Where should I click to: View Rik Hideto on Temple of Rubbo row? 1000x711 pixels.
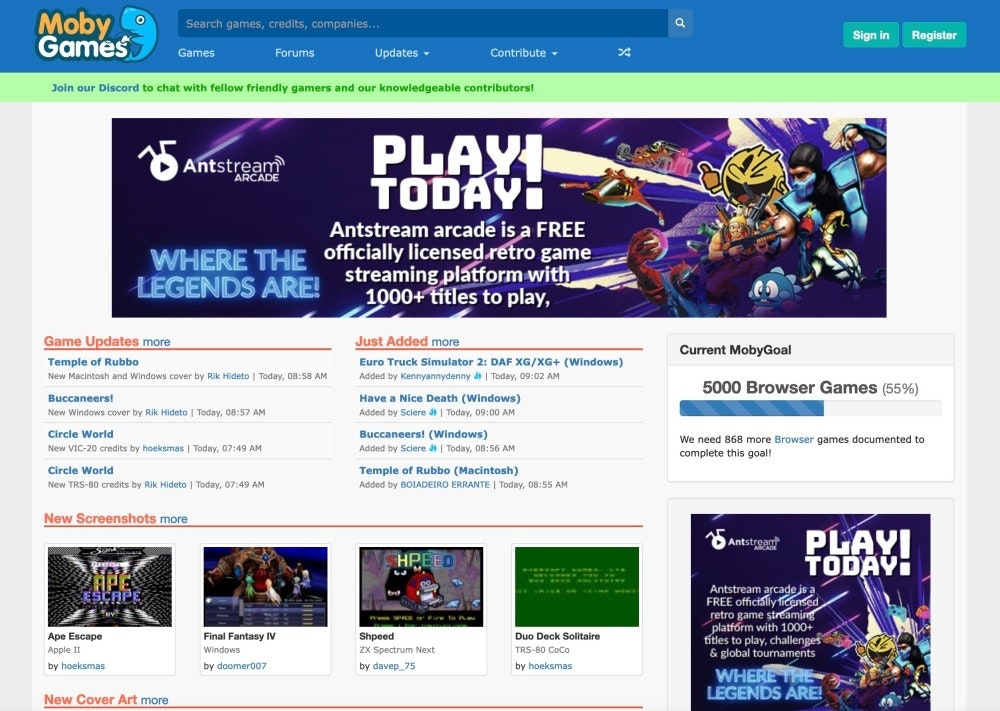click(228, 376)
